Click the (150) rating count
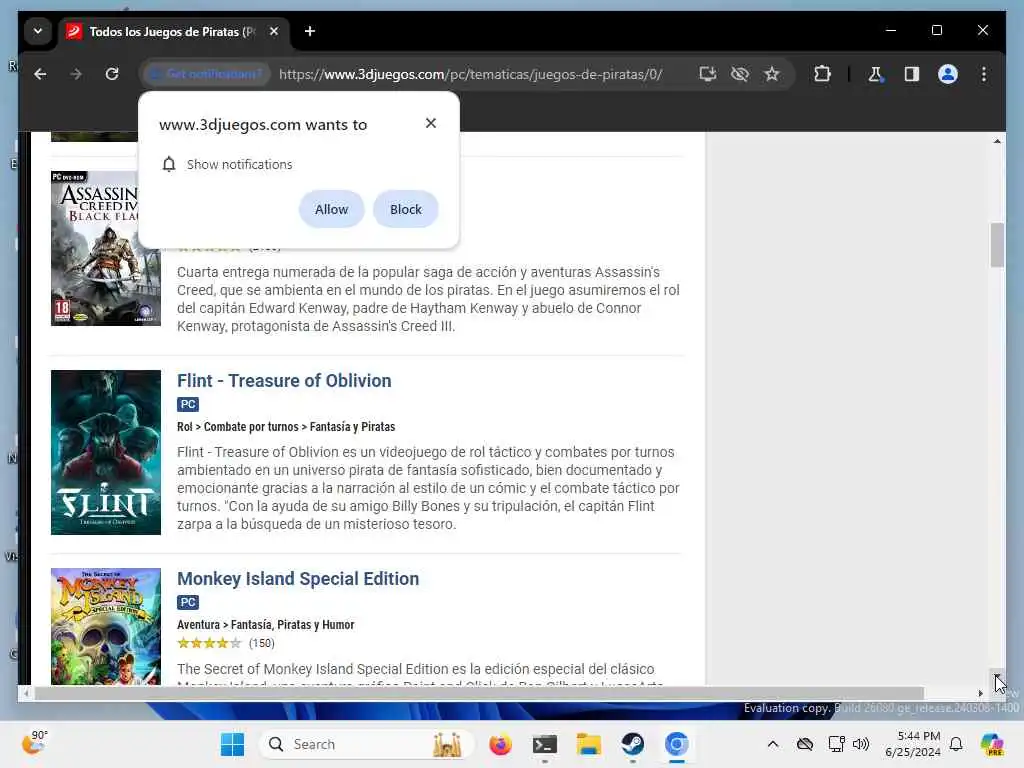The image size is (1024, 768). (x=261, y=643)
